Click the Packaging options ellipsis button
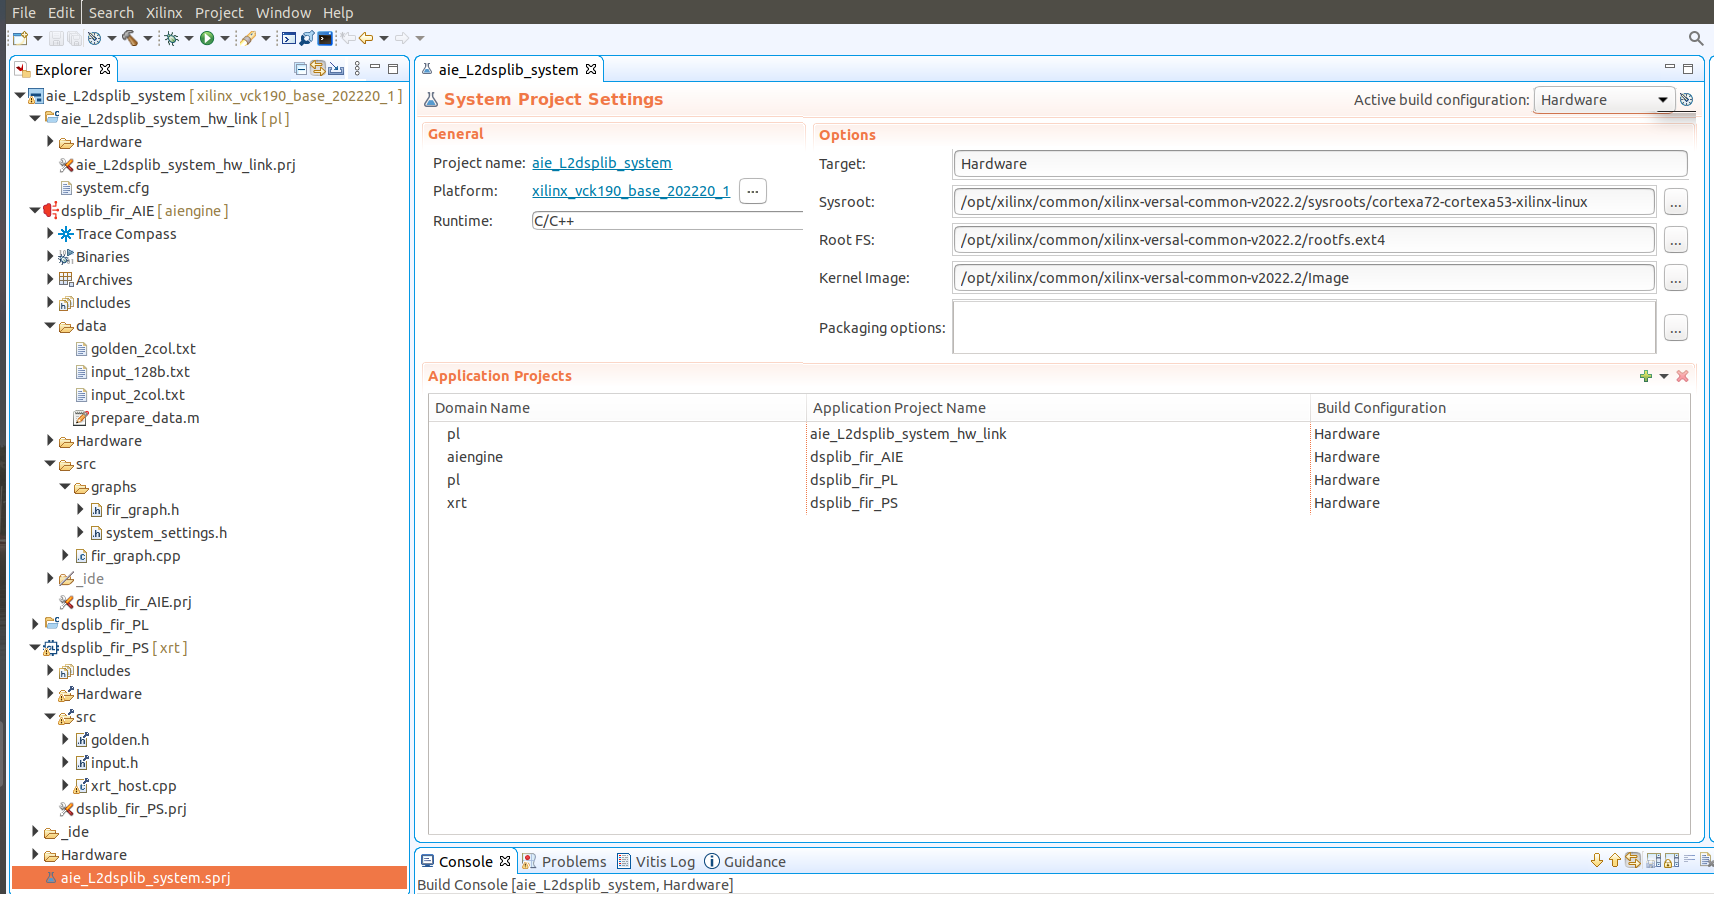Image resolution: width=1714 pixels, height=910 pixels. click(x=1676, y=327)
